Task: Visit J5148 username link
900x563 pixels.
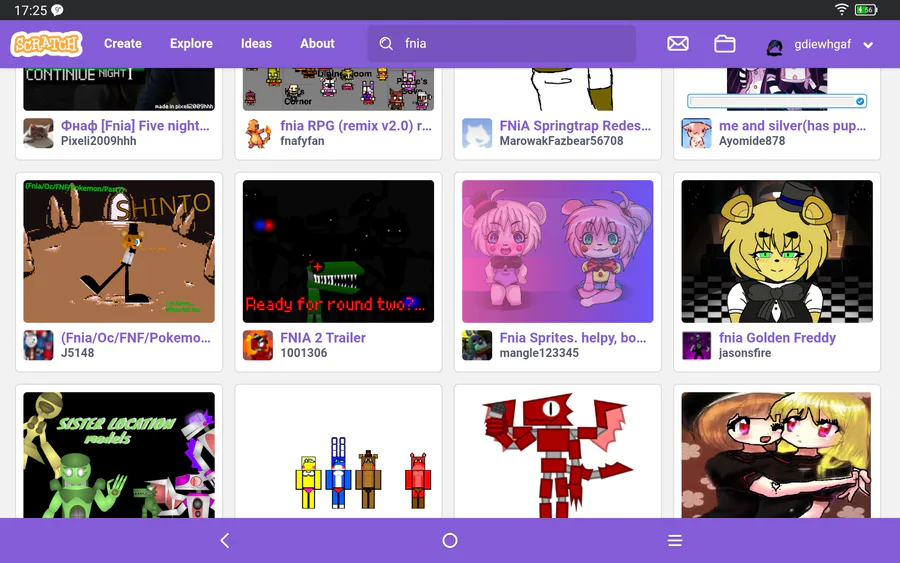Action: pyautogui.click(x=77, y=354)
